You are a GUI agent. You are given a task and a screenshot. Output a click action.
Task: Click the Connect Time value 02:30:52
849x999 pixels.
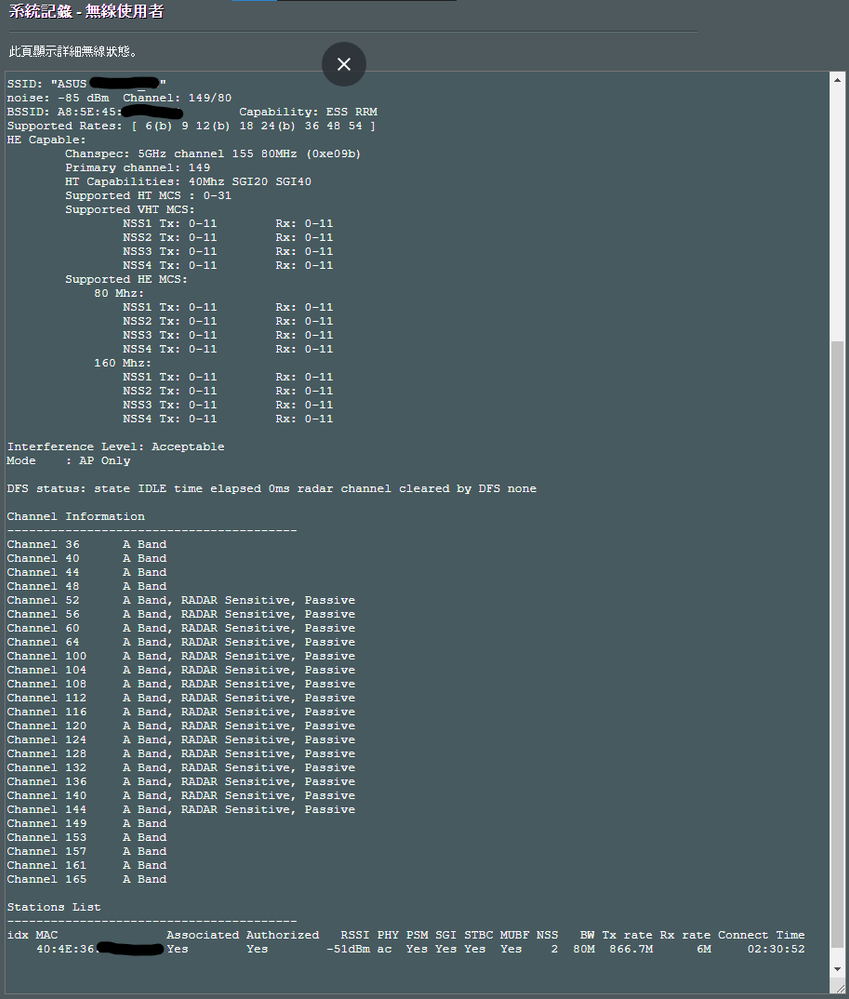(x=775, y=949)
